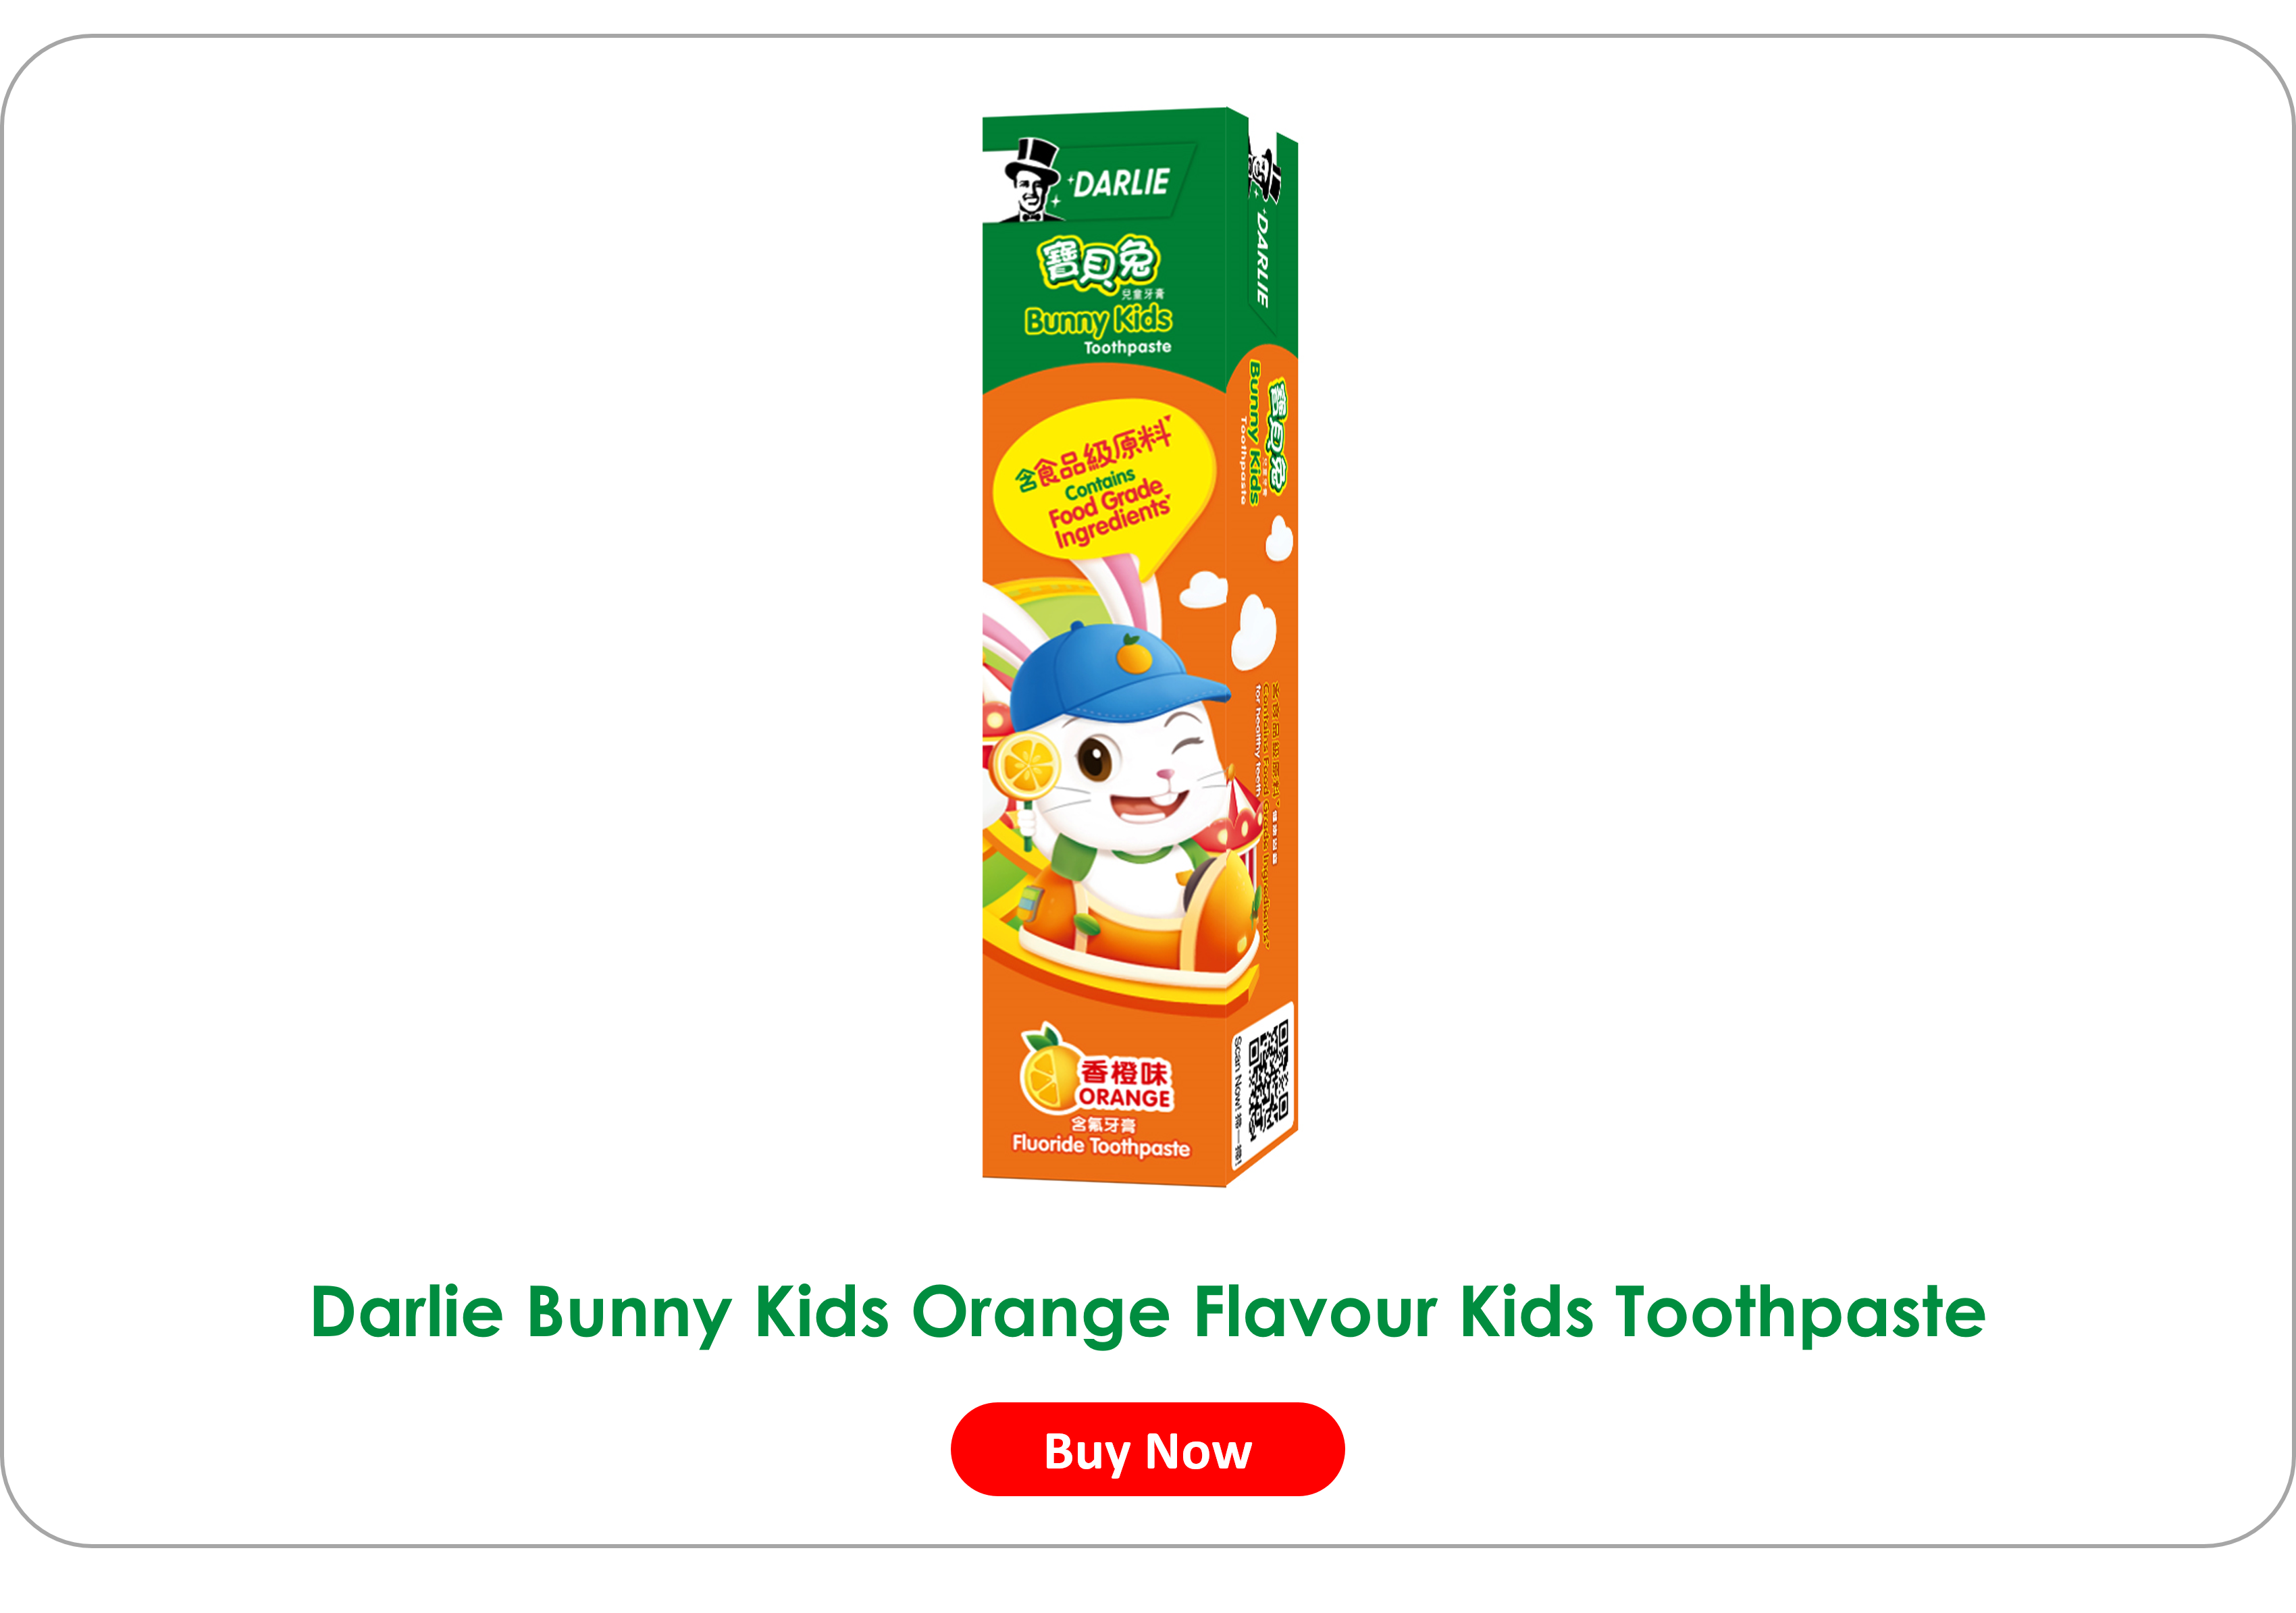Open the Darlie Bunny Kids Orange Flavour title link
2296x1613 pixels.
(1148, 1312)
